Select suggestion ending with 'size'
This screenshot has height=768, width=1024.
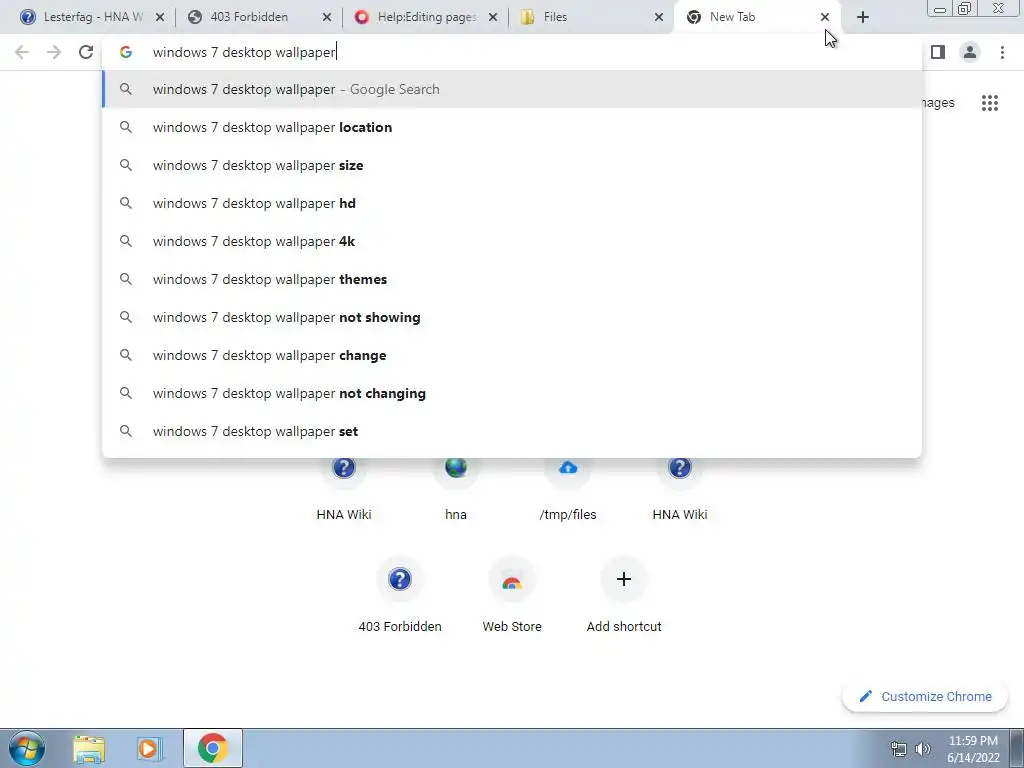click(x=512, y=165)
